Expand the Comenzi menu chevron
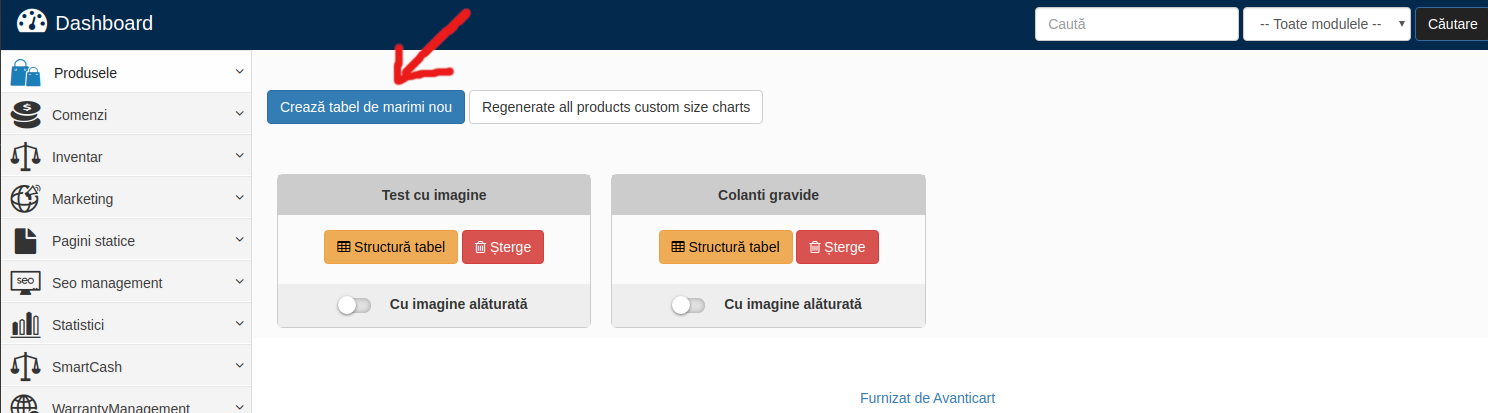Screen dimensions: 1488x413 (x=240, y=114)
